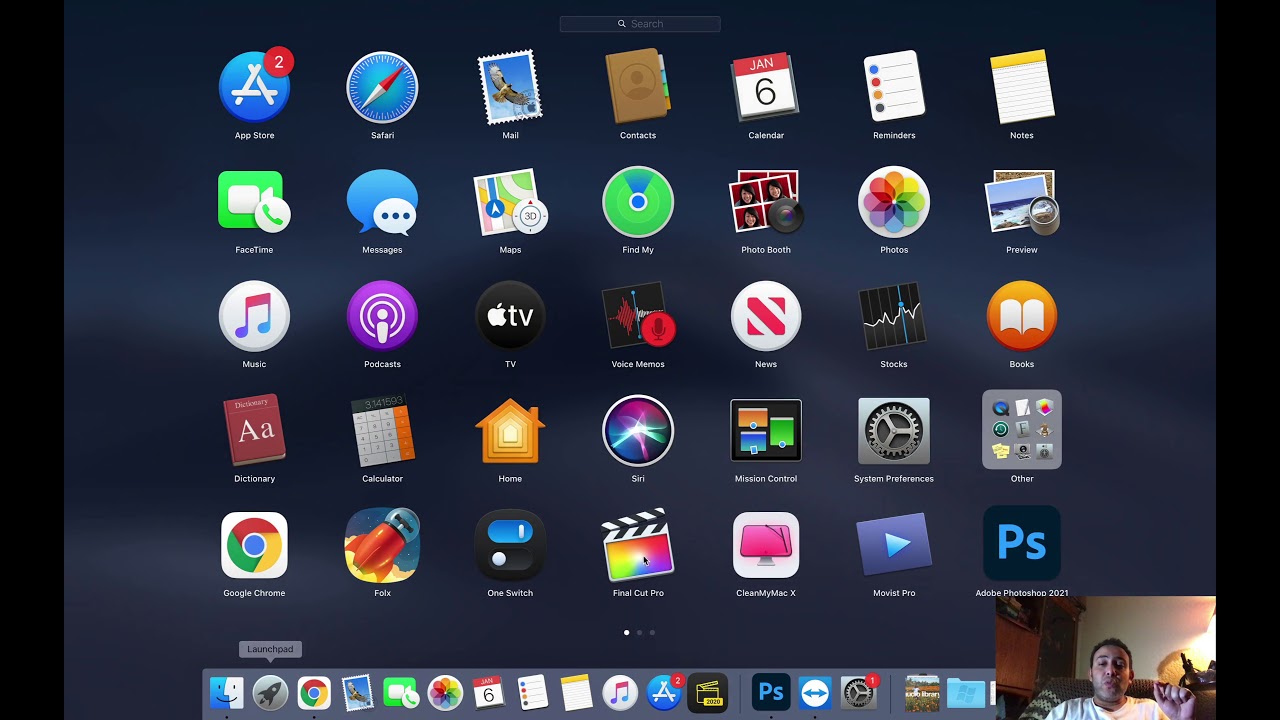
Task: Open Reminders from the Dock
Action: click(x=532, y=693)
